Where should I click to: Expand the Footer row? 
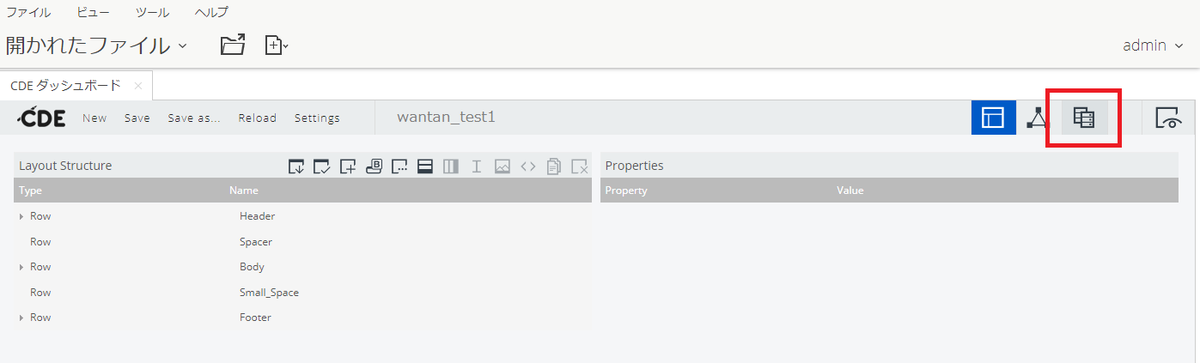21,318
